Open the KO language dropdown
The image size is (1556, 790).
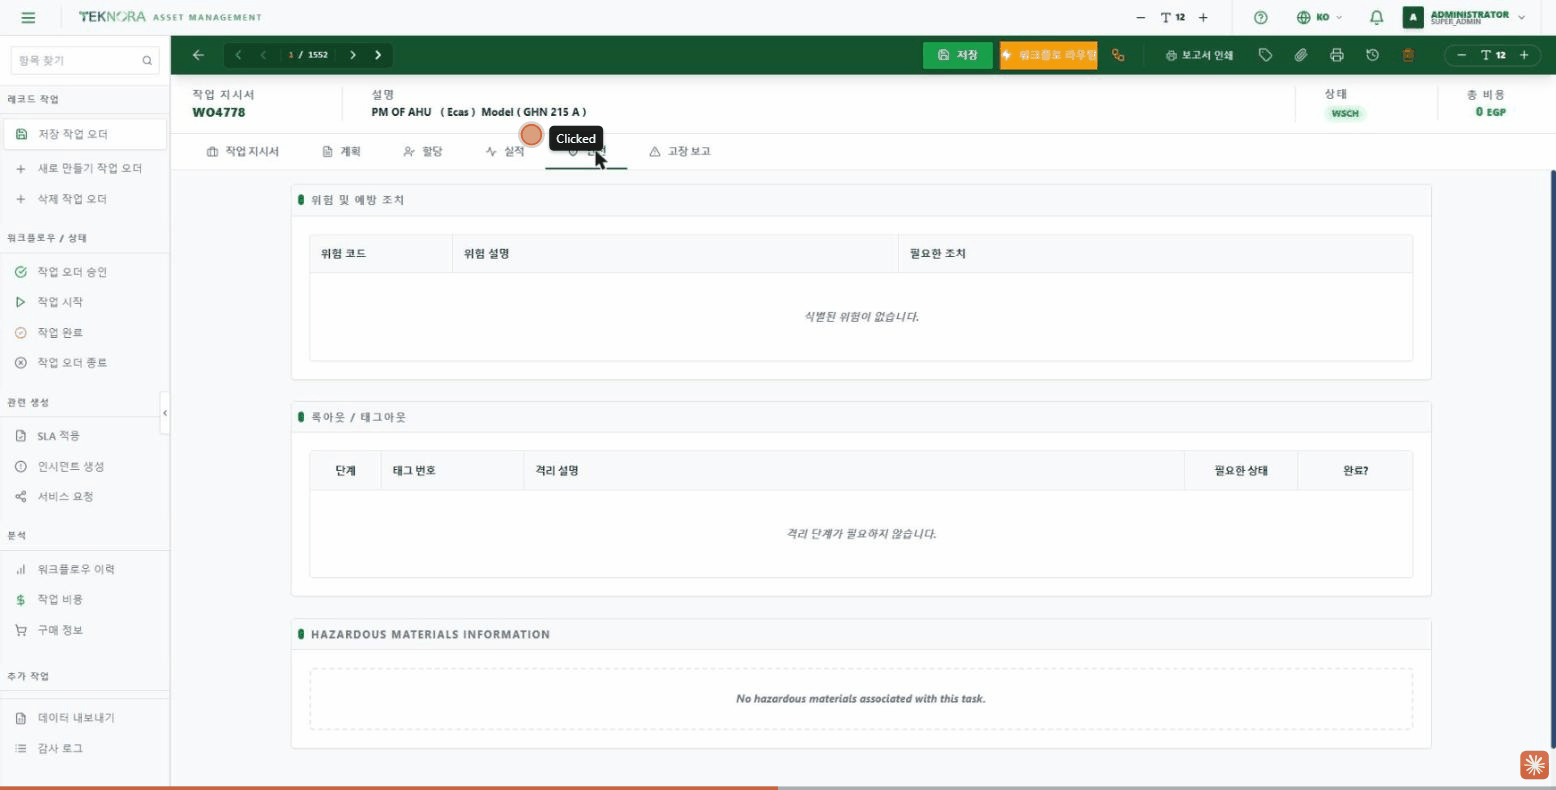(x=1320, y=17)
